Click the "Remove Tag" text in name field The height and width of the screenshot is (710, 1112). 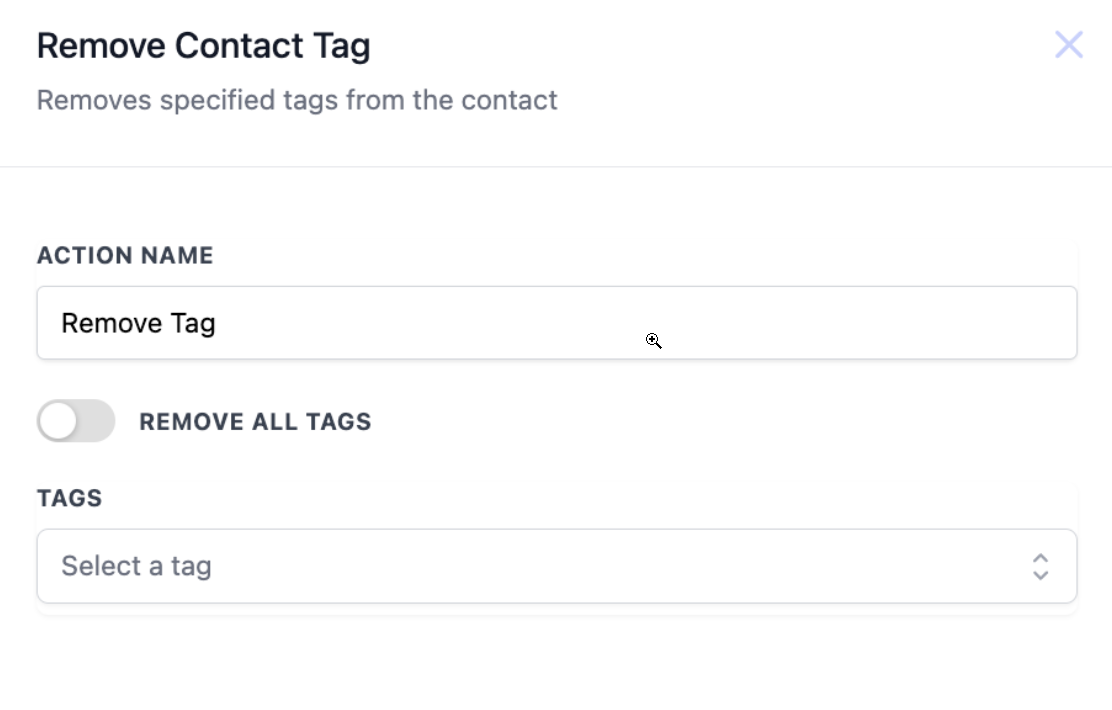138,323
